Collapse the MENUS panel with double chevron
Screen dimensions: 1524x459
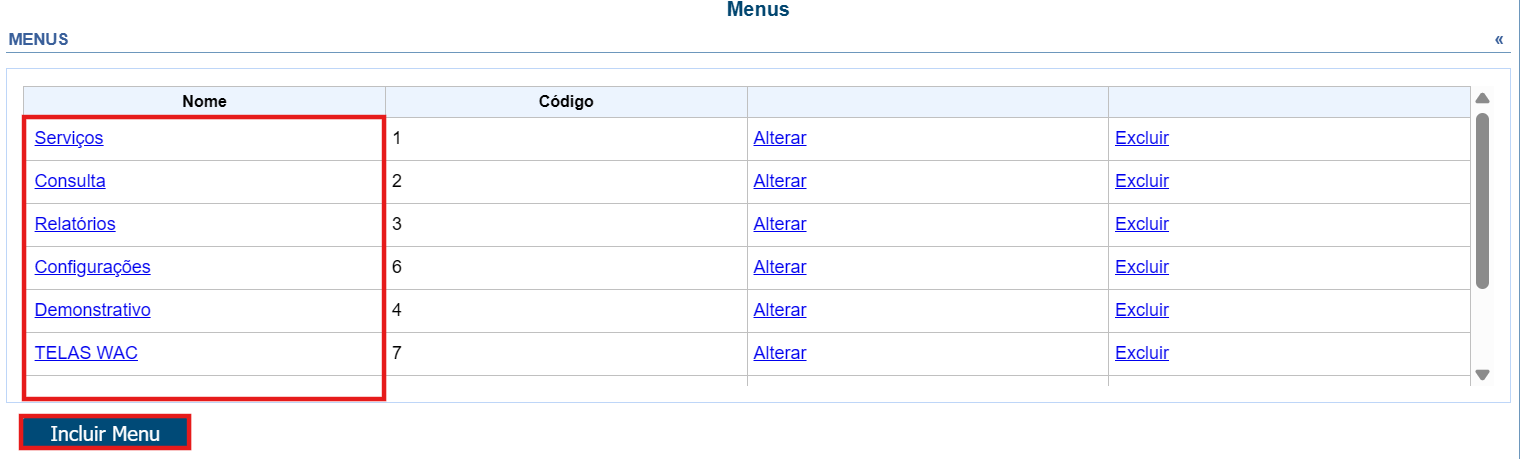coord(1499,40)
